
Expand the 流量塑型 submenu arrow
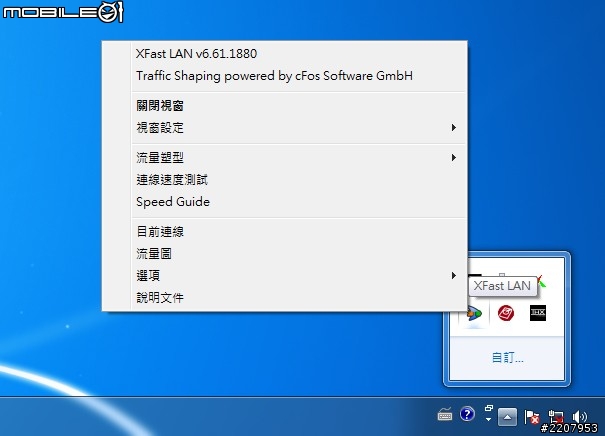(x=454, y=157)
